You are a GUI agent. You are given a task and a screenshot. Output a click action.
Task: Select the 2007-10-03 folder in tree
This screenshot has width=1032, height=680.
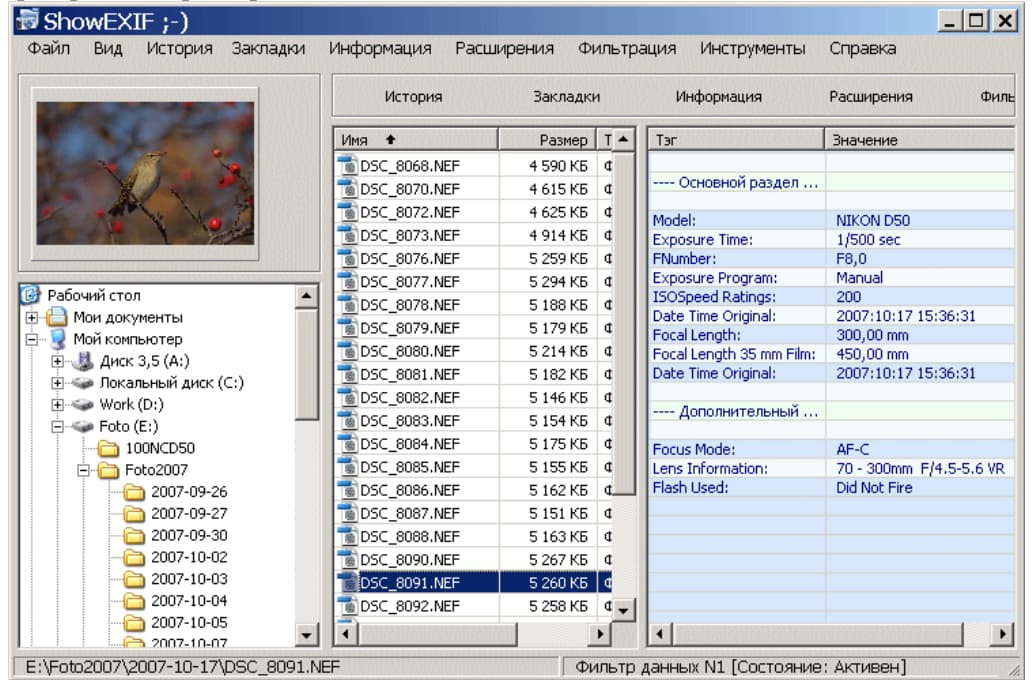188,579
